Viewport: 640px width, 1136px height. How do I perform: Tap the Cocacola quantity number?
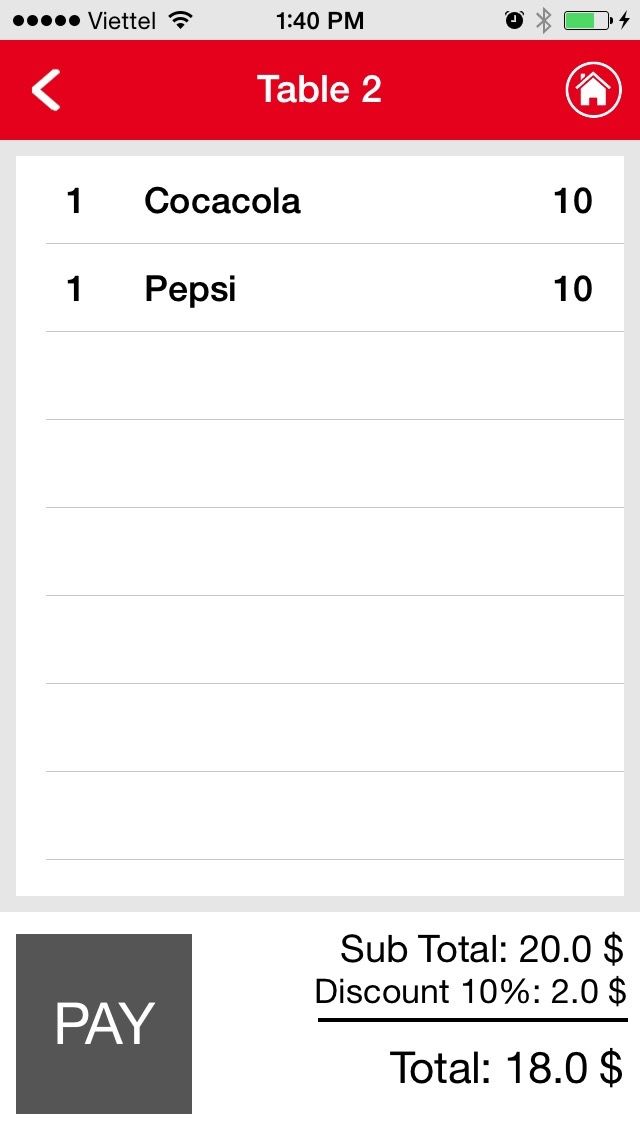74,201
